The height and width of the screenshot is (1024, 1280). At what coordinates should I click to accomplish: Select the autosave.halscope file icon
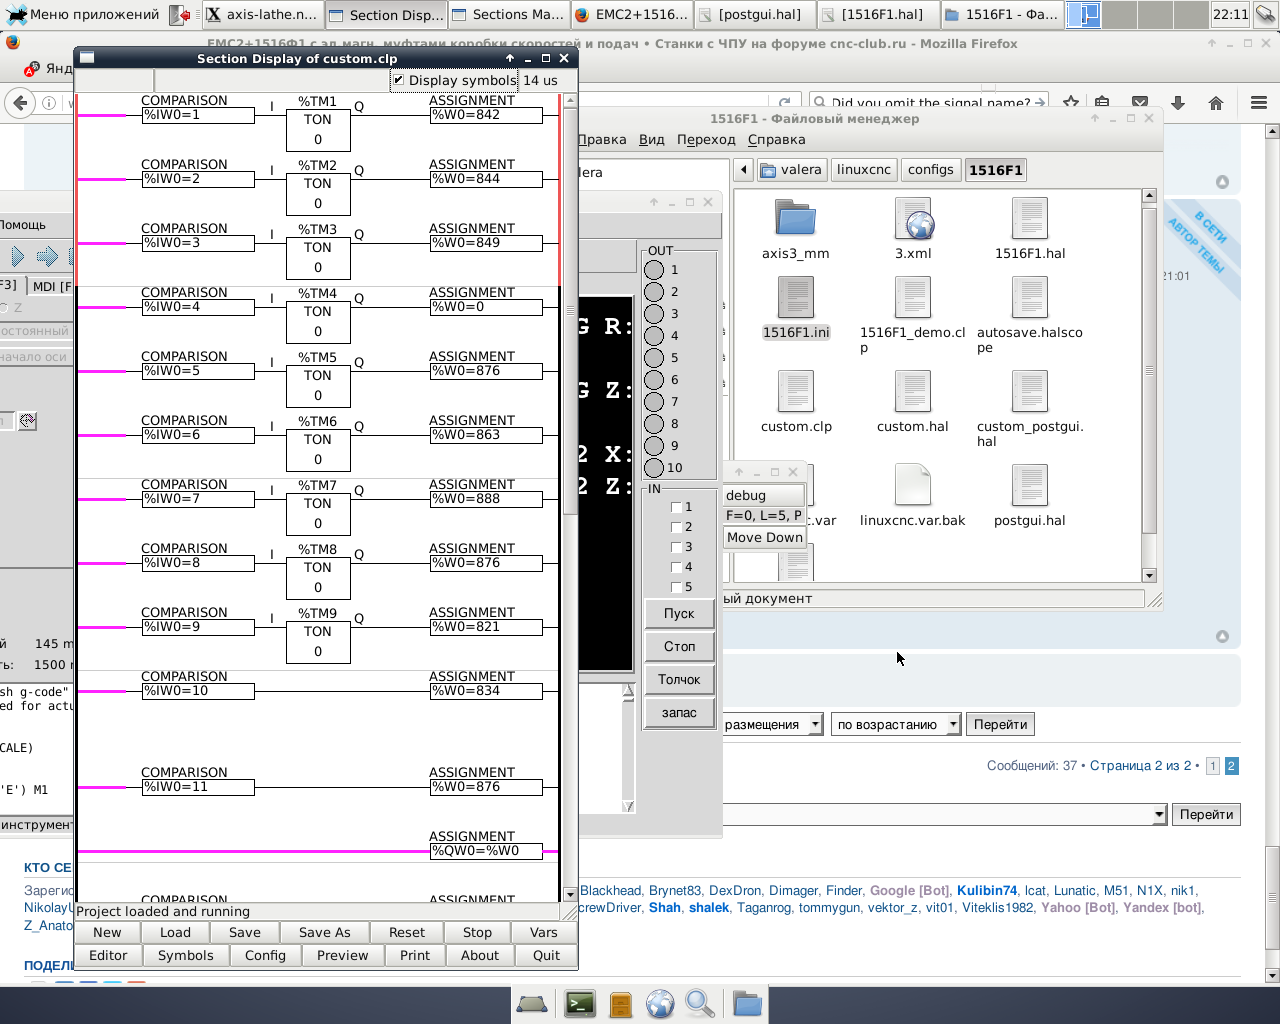1029,297
